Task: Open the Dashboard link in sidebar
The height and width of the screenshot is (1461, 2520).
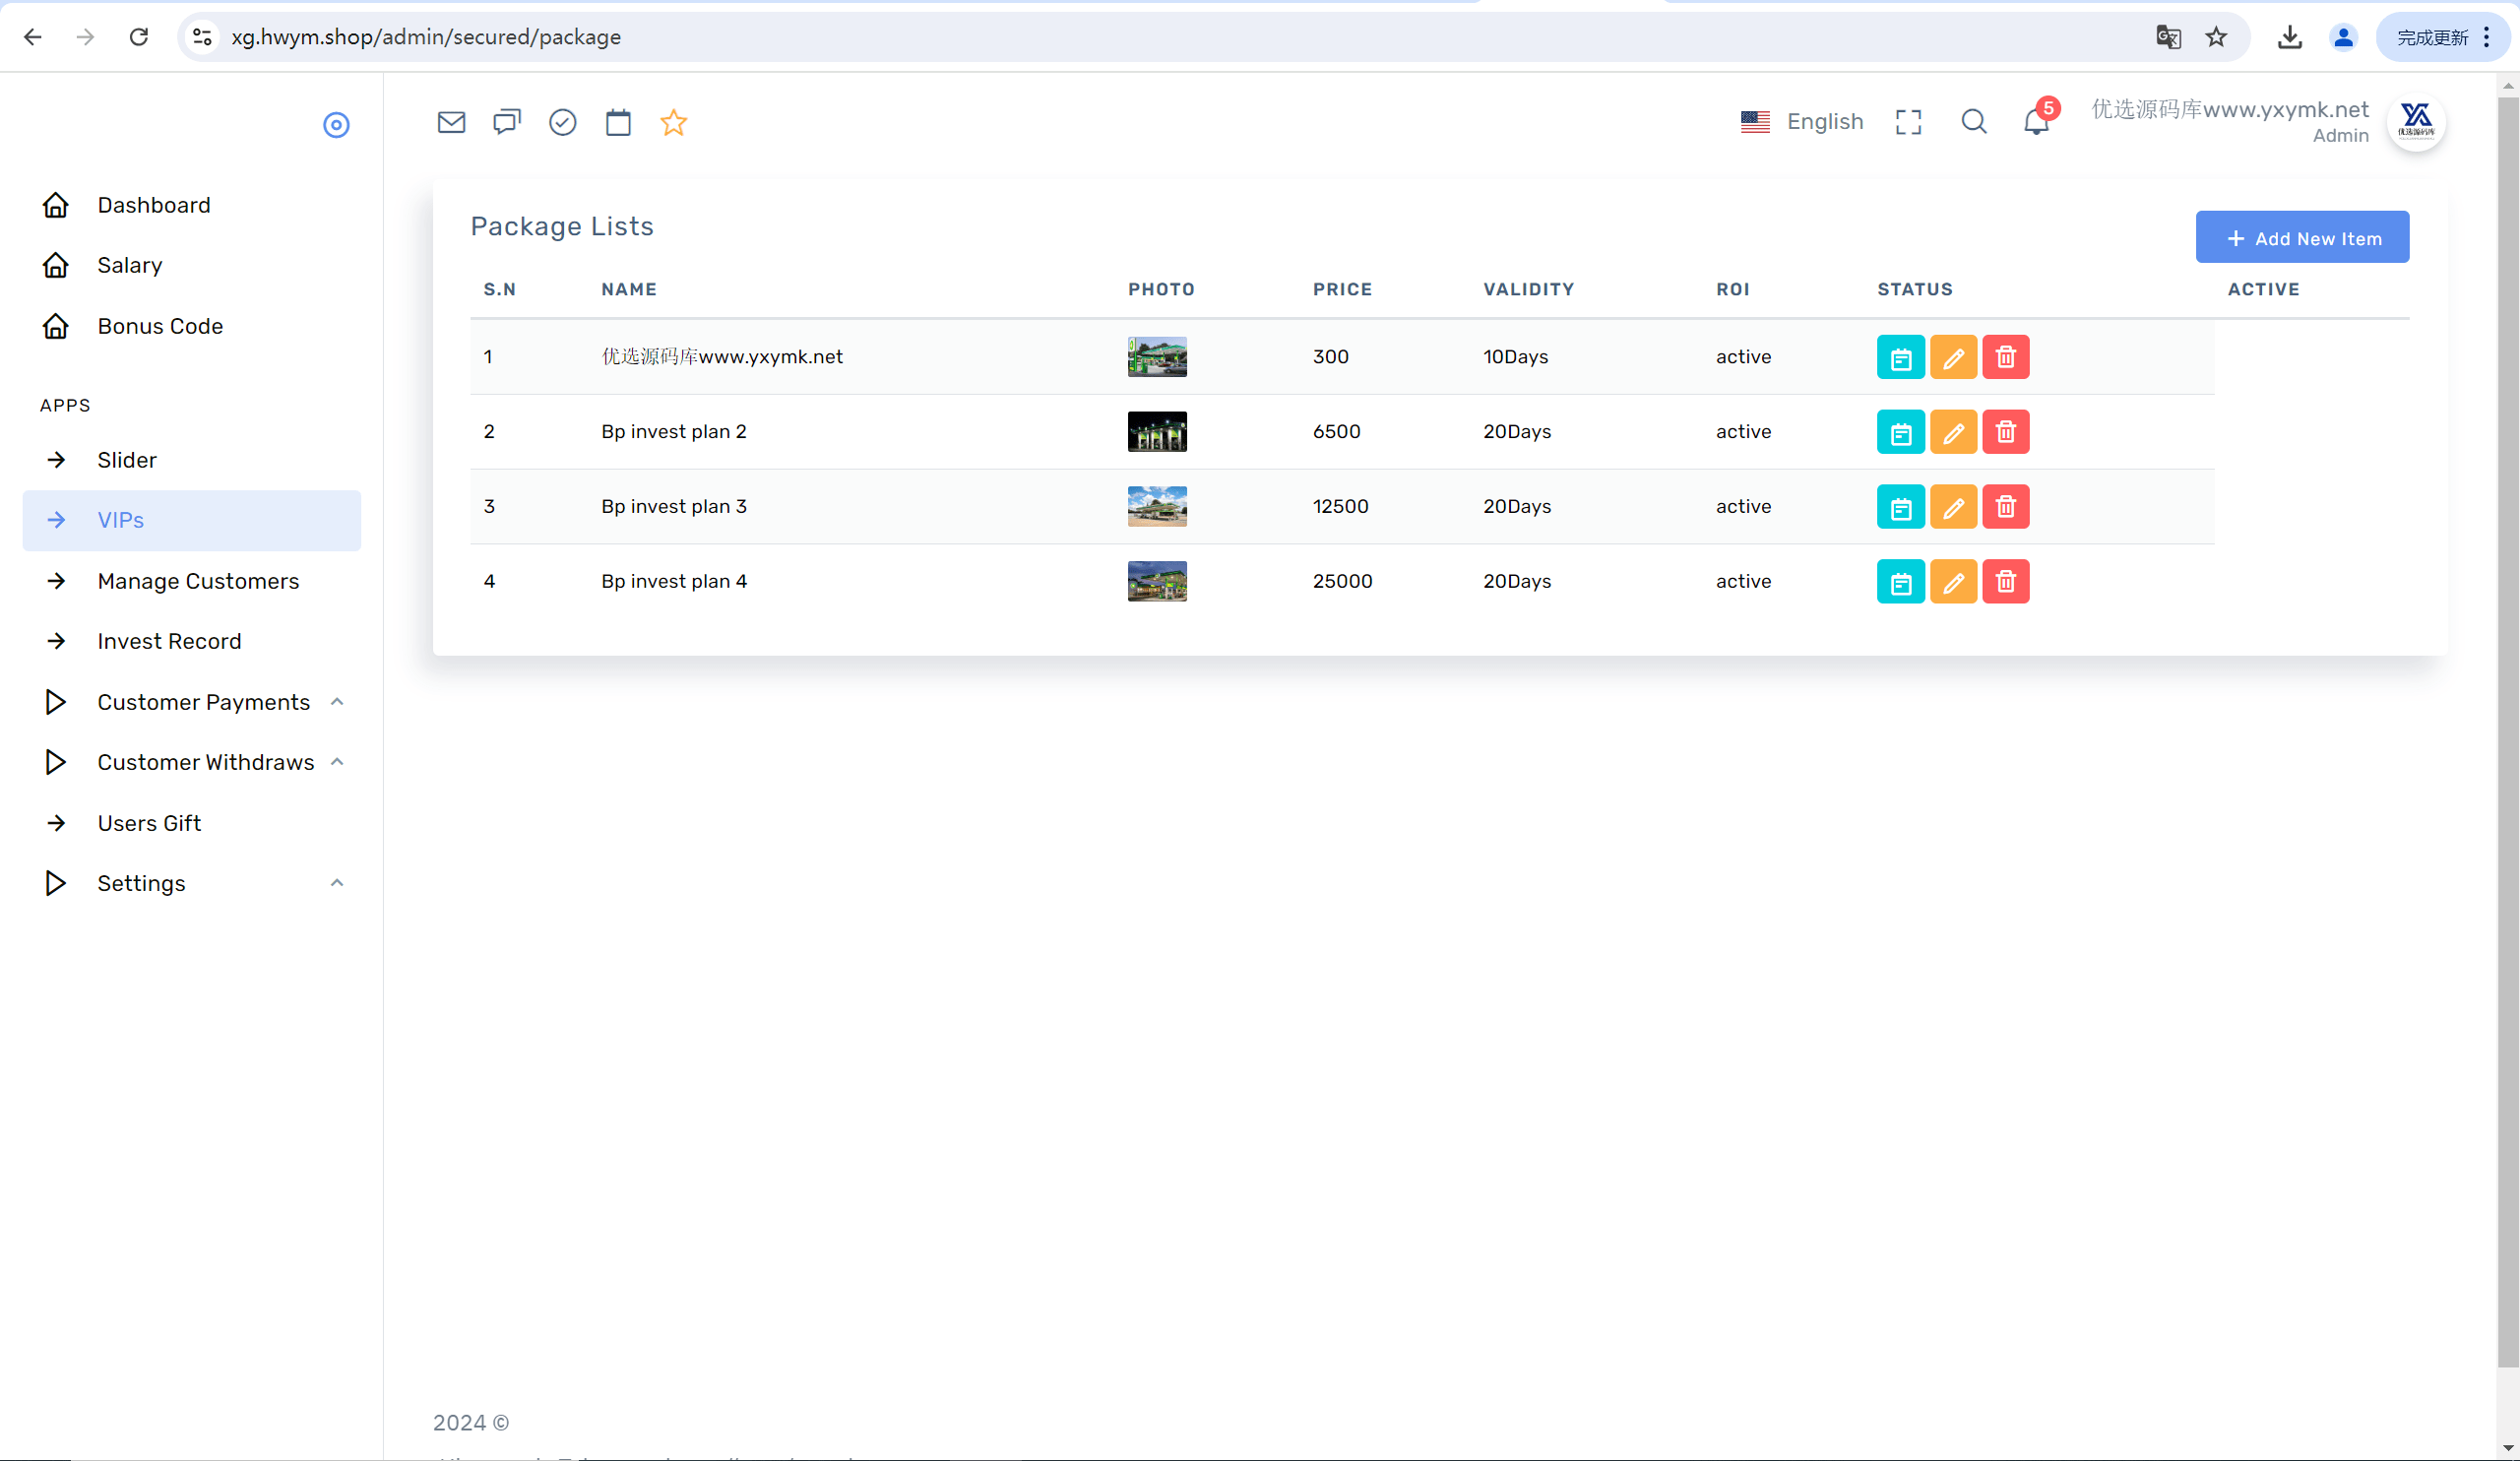Action: point(153,205)
